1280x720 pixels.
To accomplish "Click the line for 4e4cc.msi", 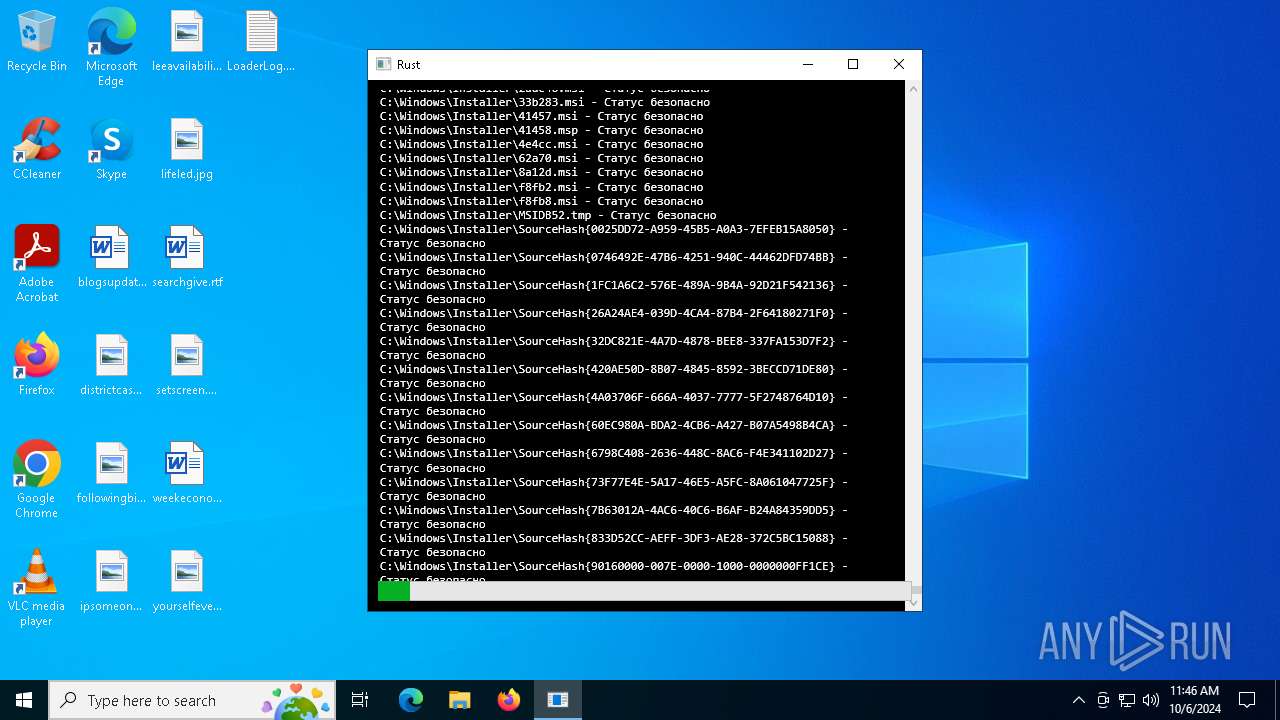I will pos(541,144).
